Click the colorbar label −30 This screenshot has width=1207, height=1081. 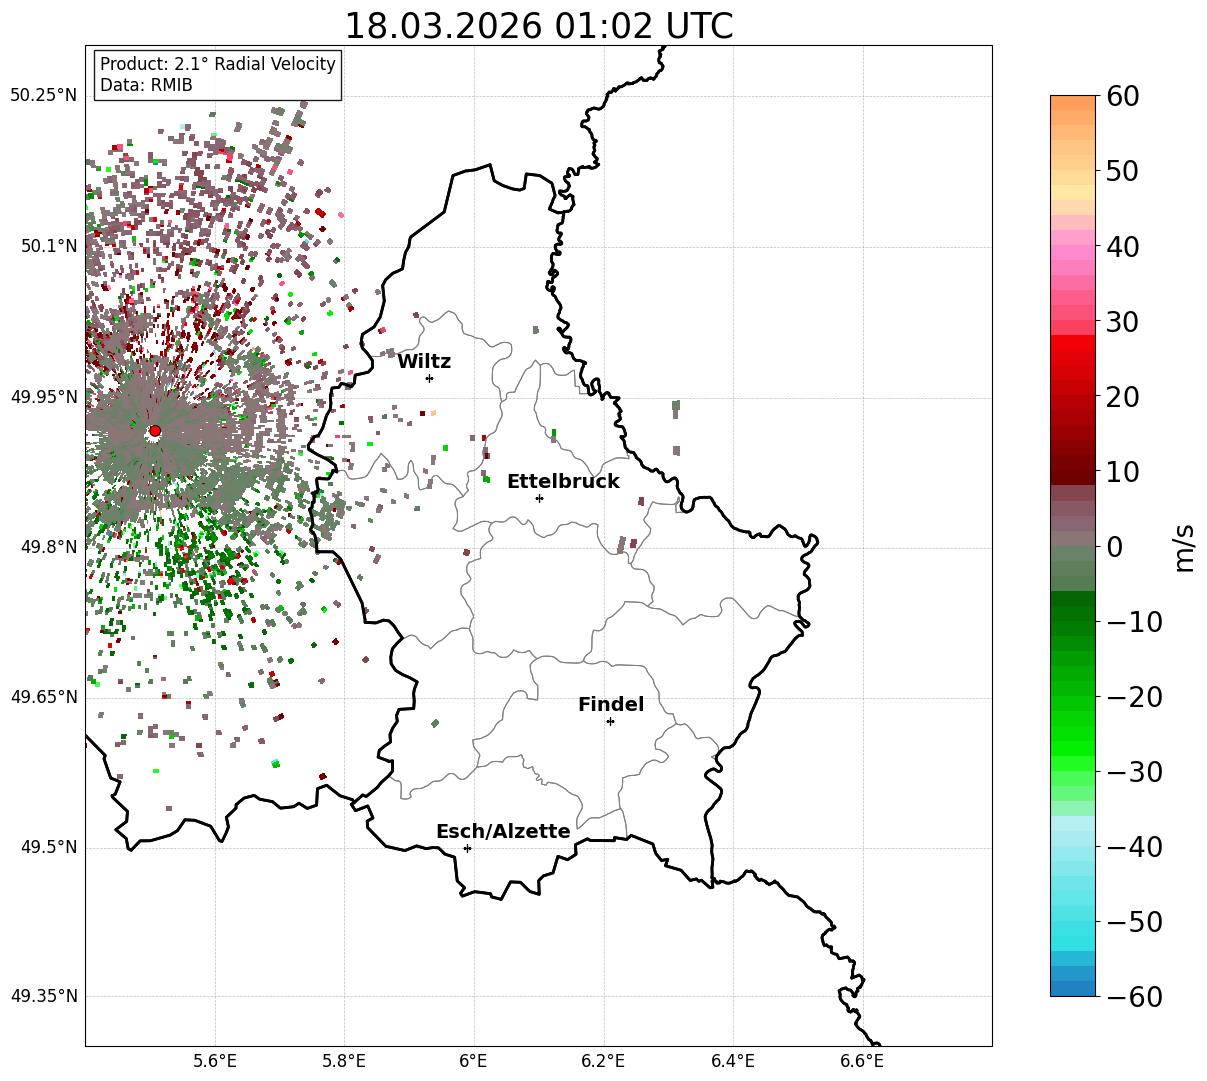(x=1134, y=772)
